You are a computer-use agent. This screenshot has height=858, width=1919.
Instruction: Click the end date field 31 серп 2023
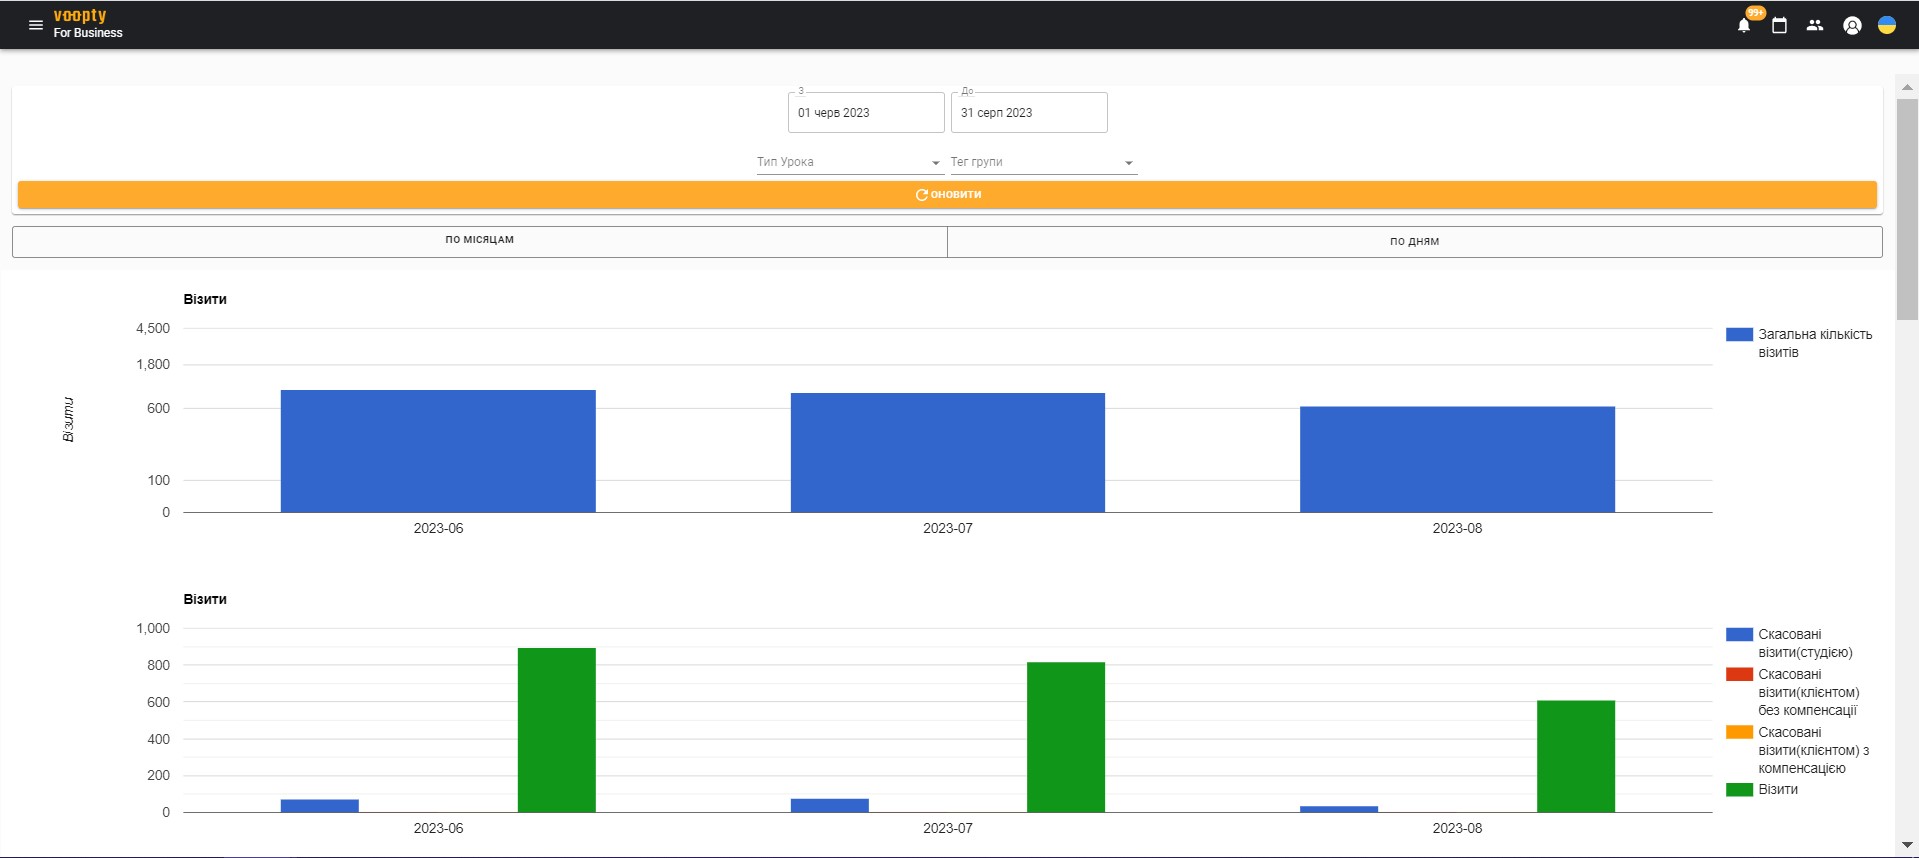pos(1028,113)
